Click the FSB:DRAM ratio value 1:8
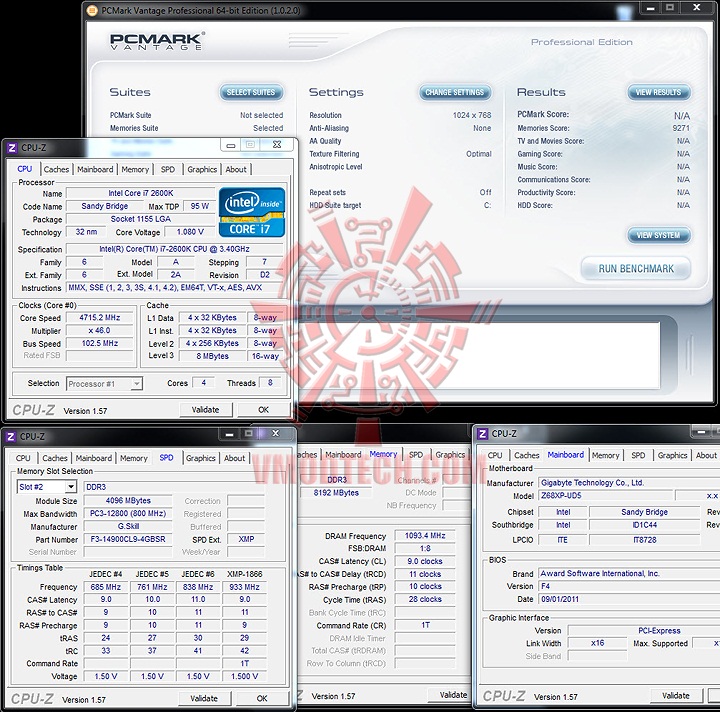 pos(425,548)
